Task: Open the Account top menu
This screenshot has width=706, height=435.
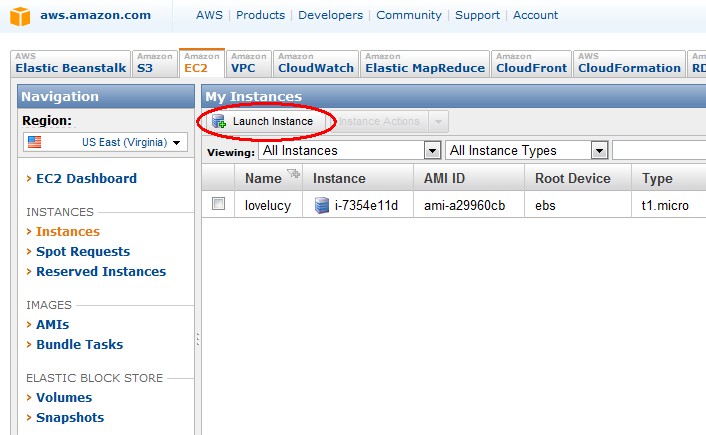Action: click(x=535, y=15)
